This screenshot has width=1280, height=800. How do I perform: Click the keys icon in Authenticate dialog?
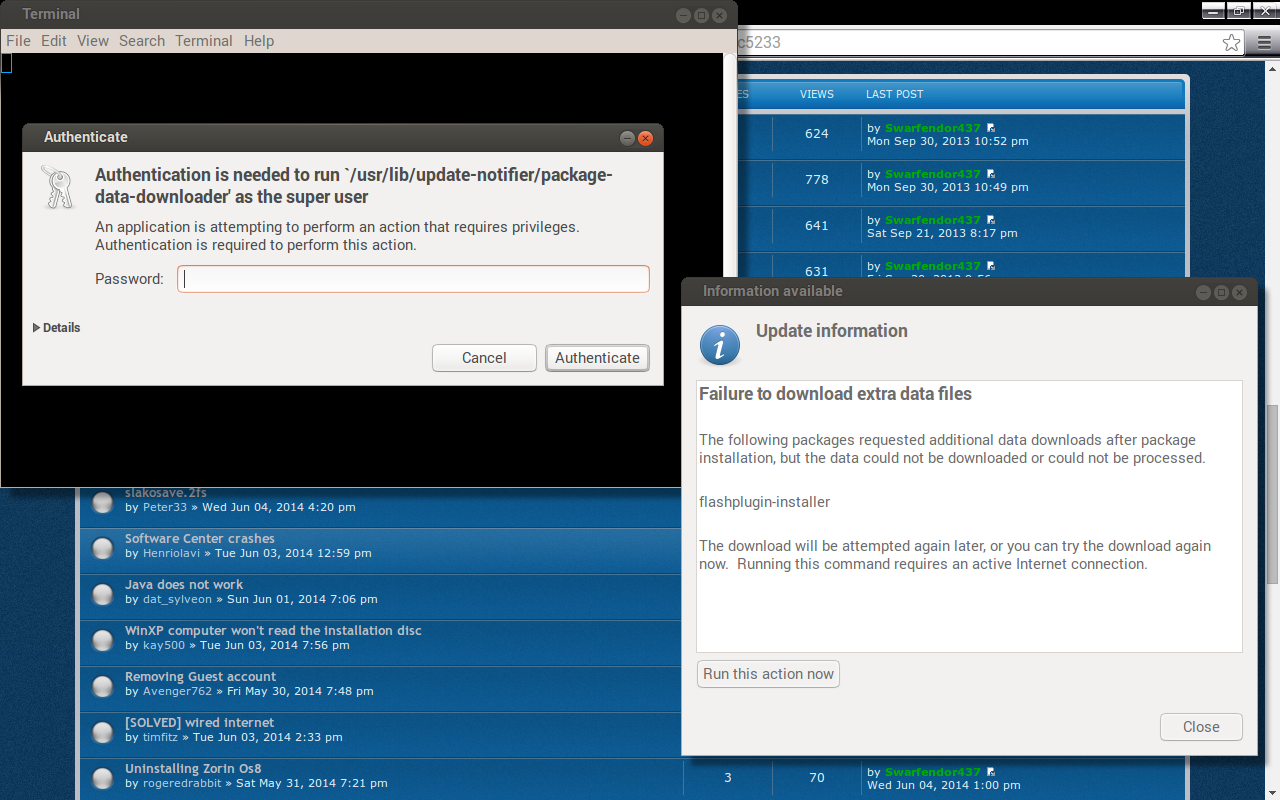click(58, 187)
